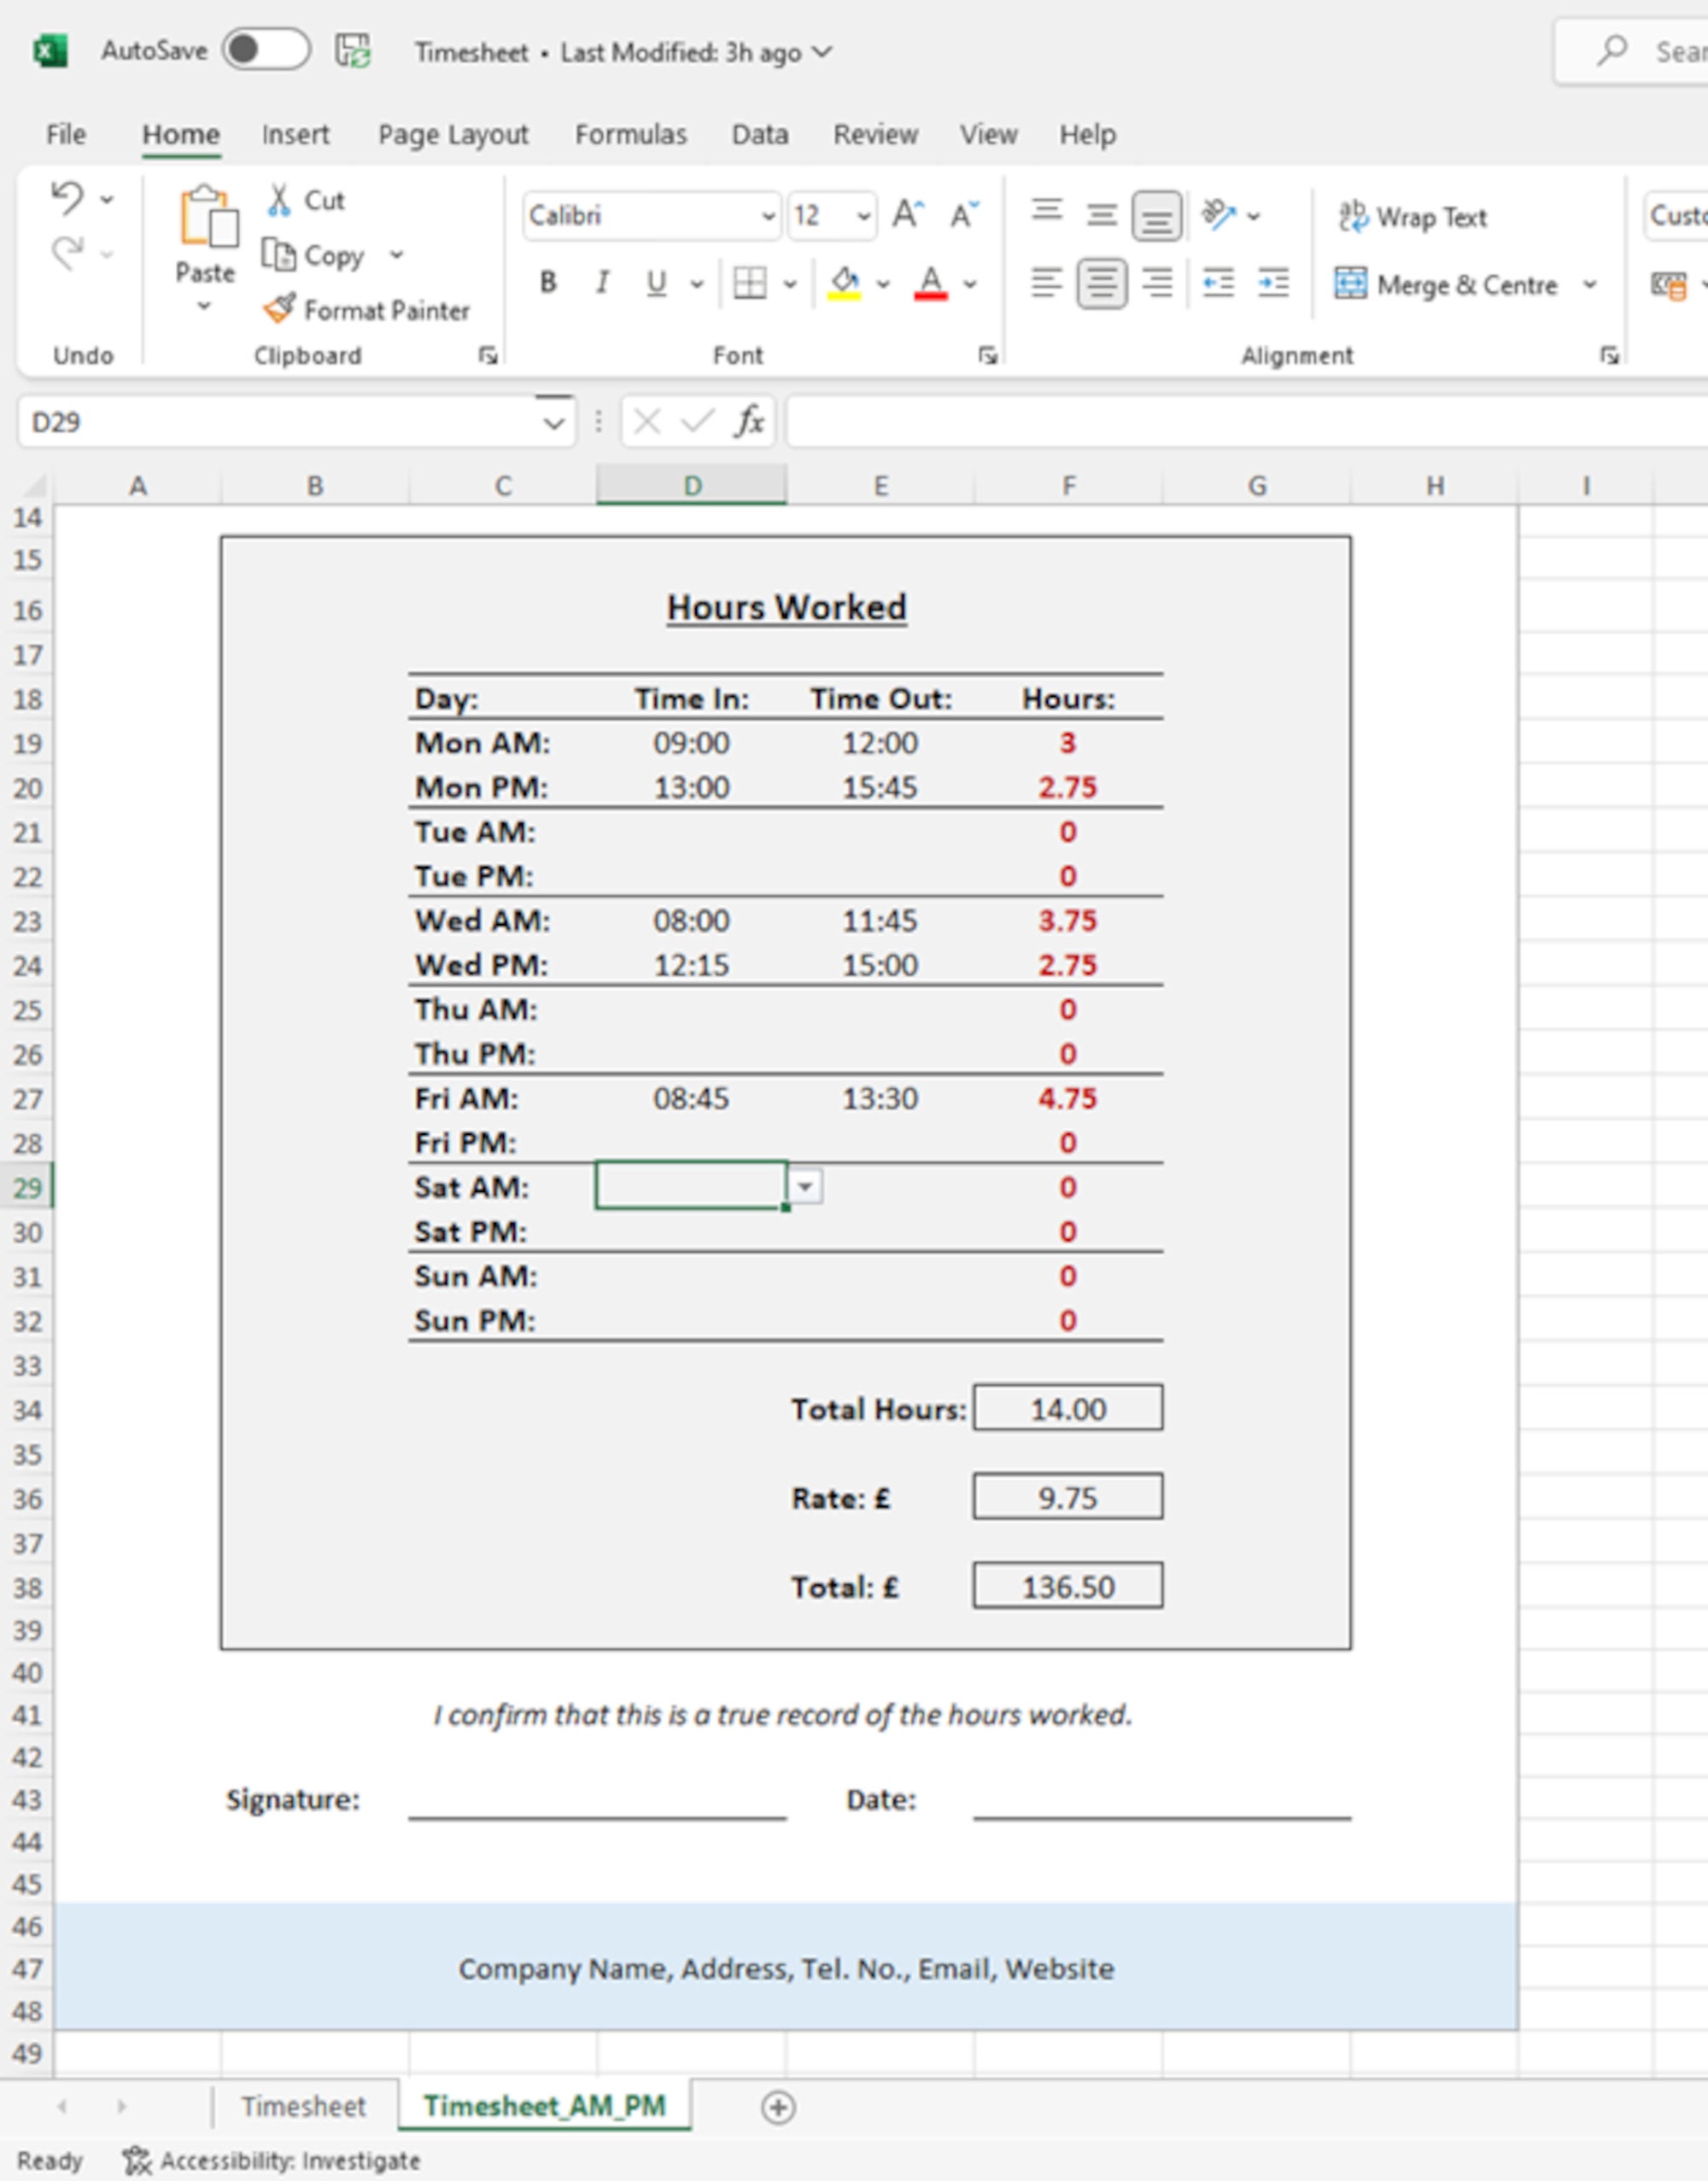
Task: Switch to the Review tab
Action: (x=876, y=134)
